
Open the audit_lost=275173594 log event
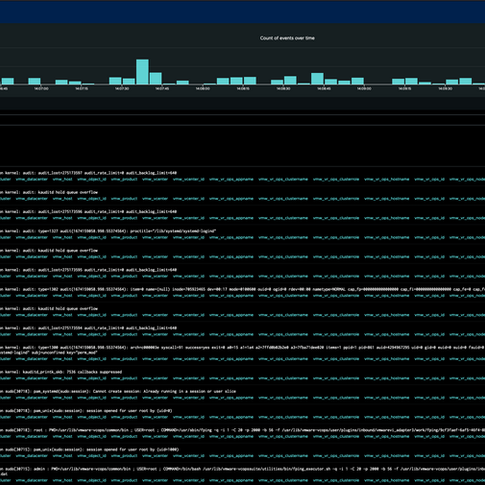pyautogui.click(x=88, y=328)
